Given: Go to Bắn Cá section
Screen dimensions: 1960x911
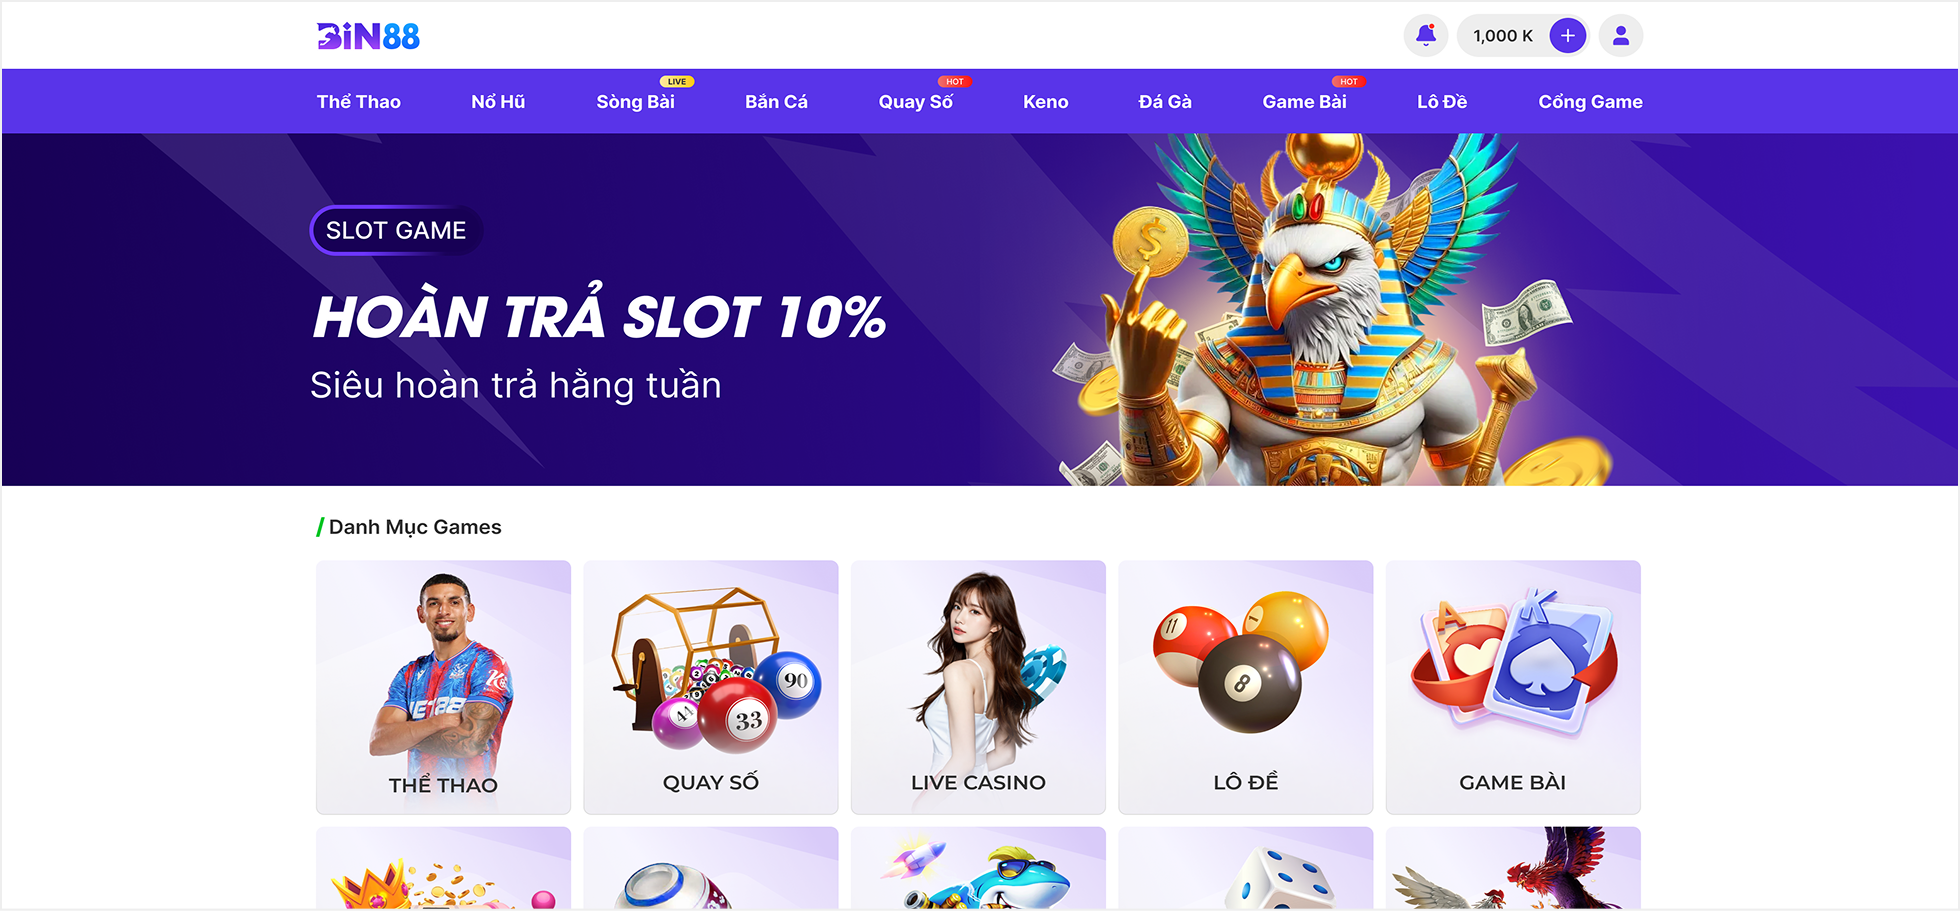Looking at the screenshot, I should [x=776, y=102].
